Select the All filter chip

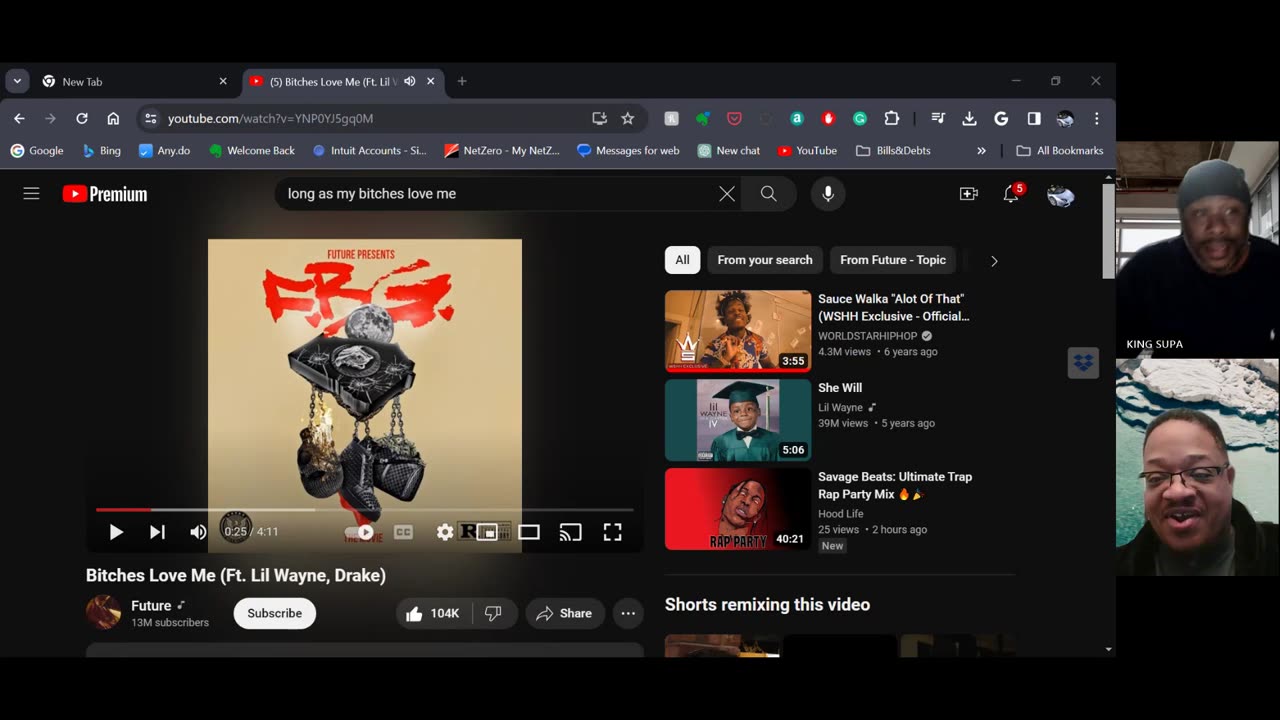pos(682,260)
